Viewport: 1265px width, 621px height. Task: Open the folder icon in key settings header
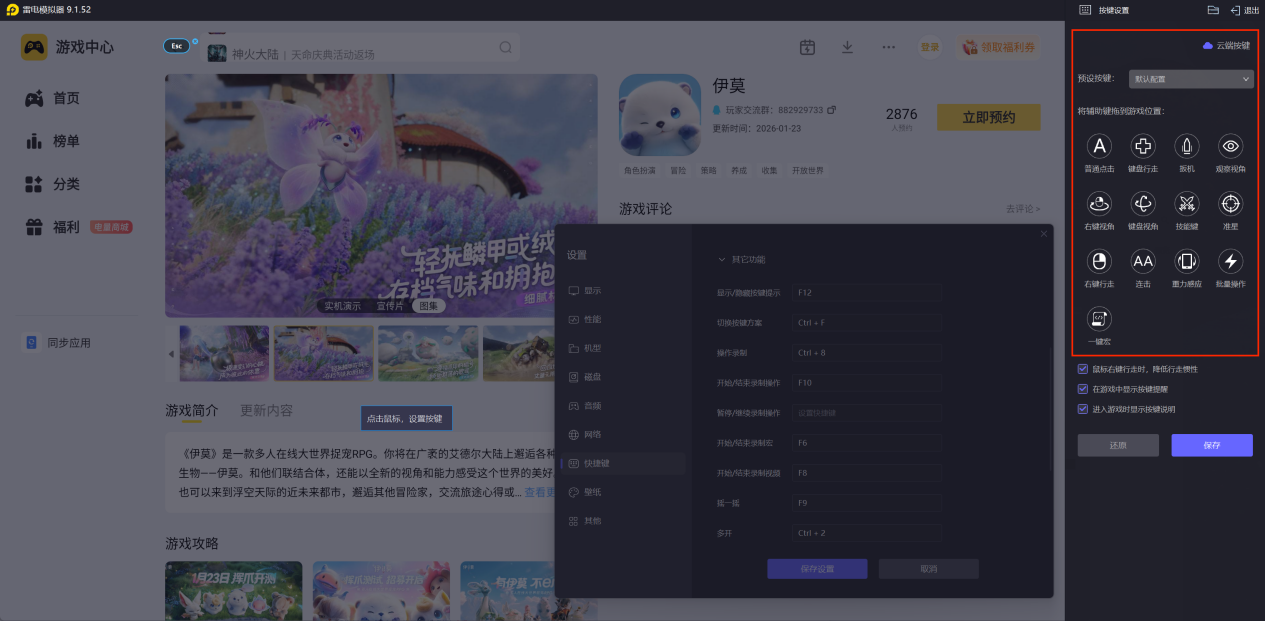pos(1213,10)
